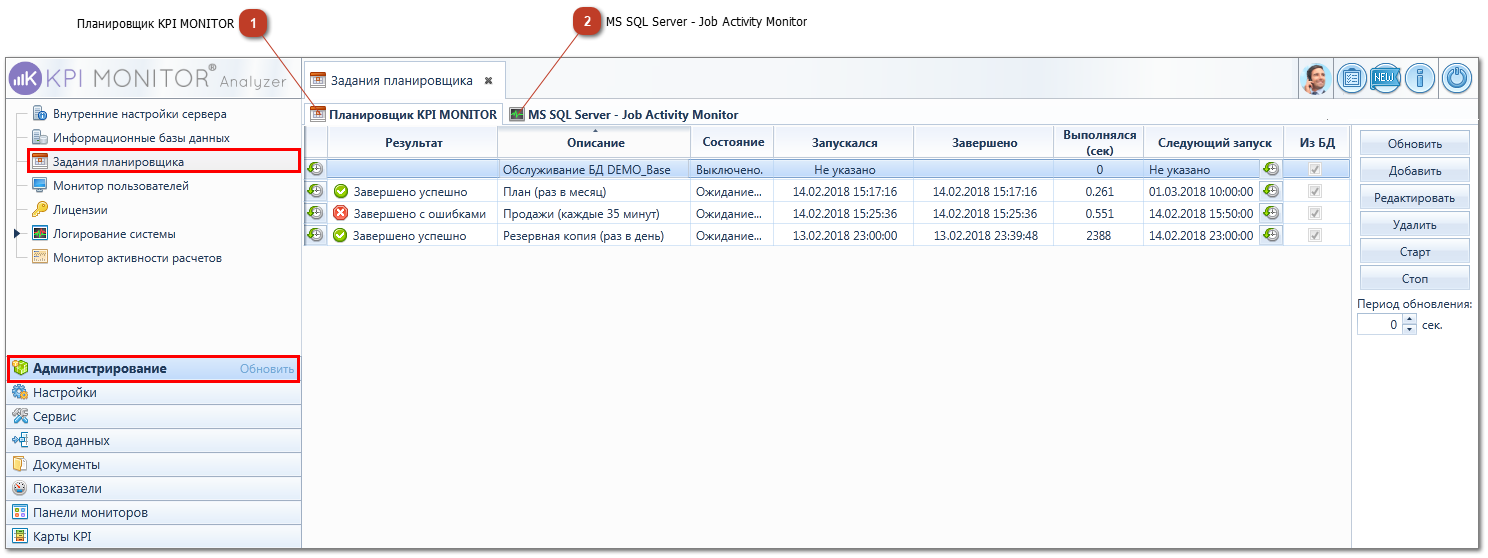
Task: Click the Обновить button in right panel
Action: tap(1414, 144)
